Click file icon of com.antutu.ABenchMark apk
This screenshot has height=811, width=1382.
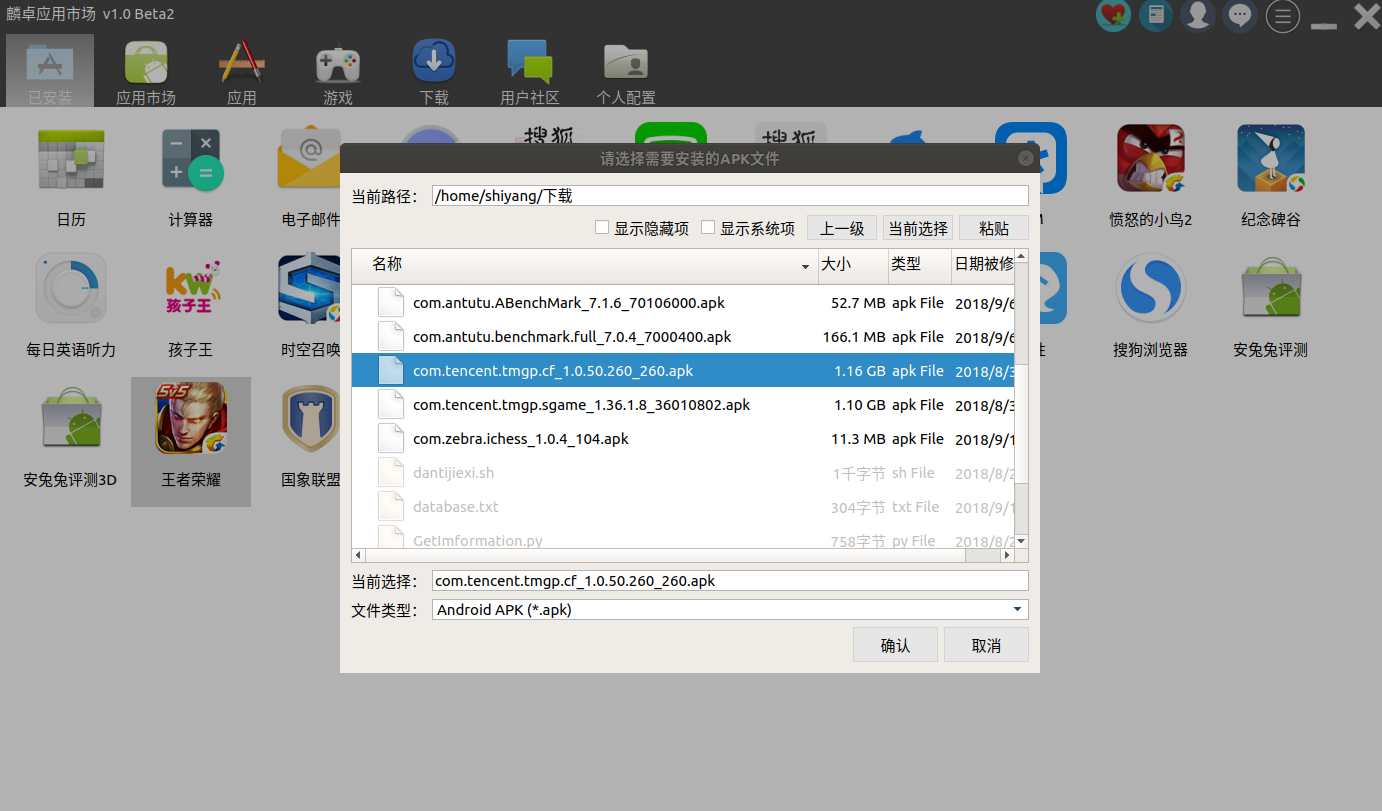pos(390,303)
